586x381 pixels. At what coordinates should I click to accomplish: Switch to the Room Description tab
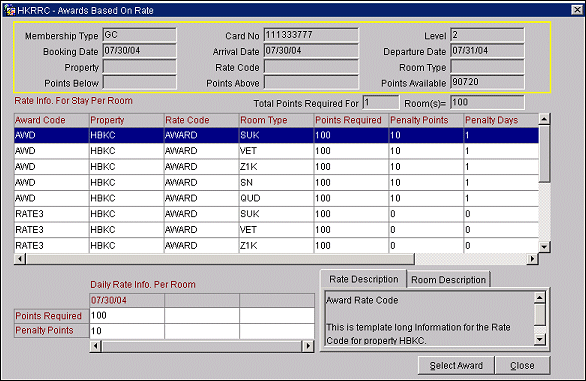click(448, 280)
